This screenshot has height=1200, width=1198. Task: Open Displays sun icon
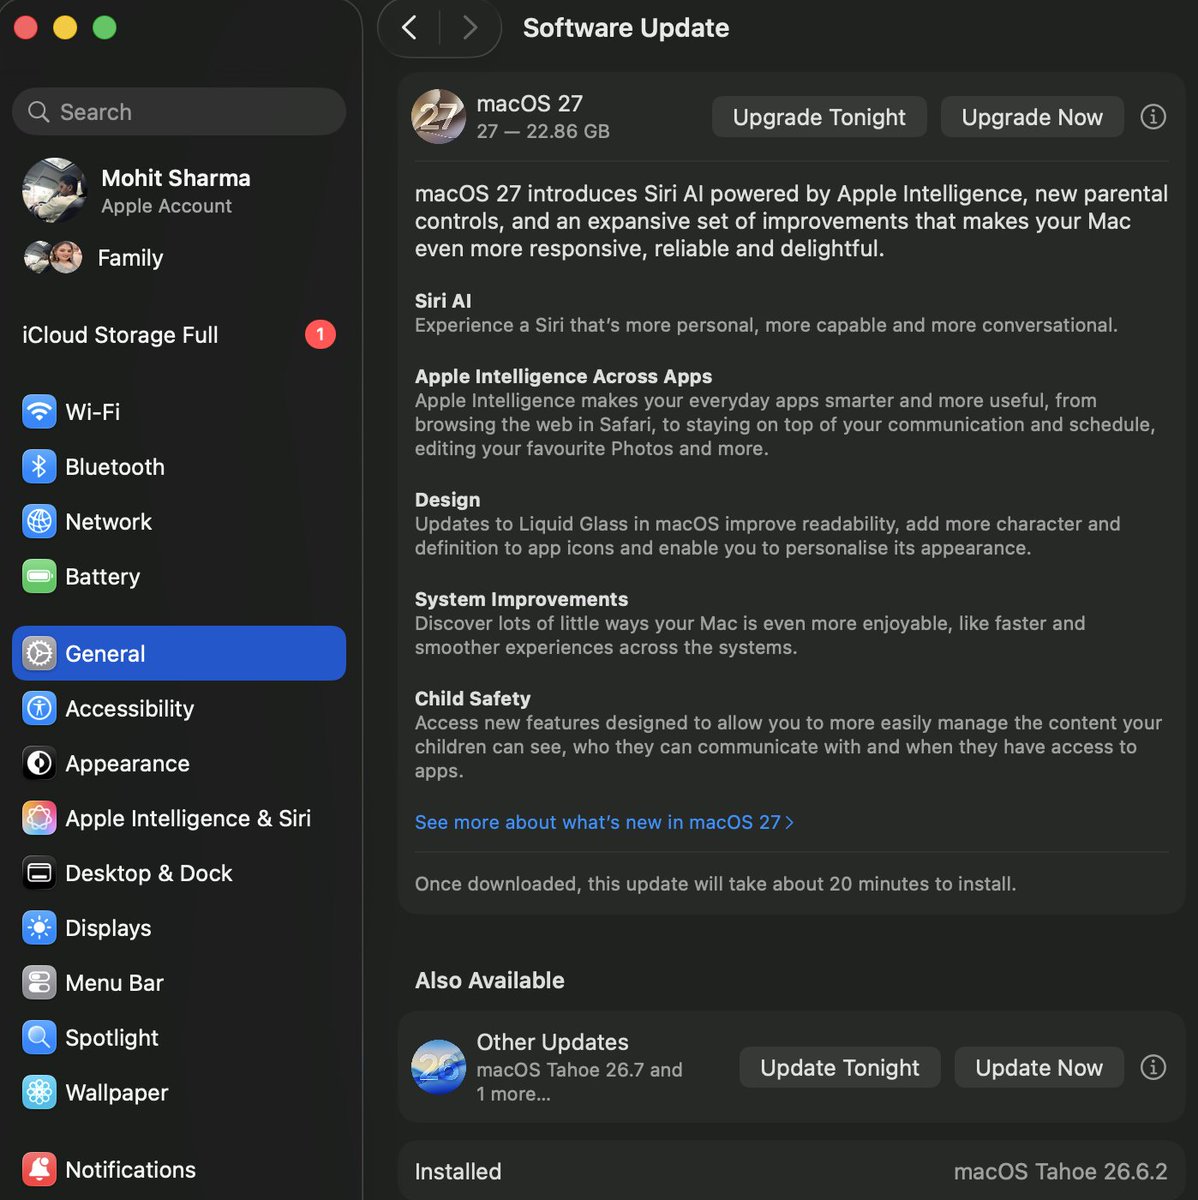coord(39,928)
